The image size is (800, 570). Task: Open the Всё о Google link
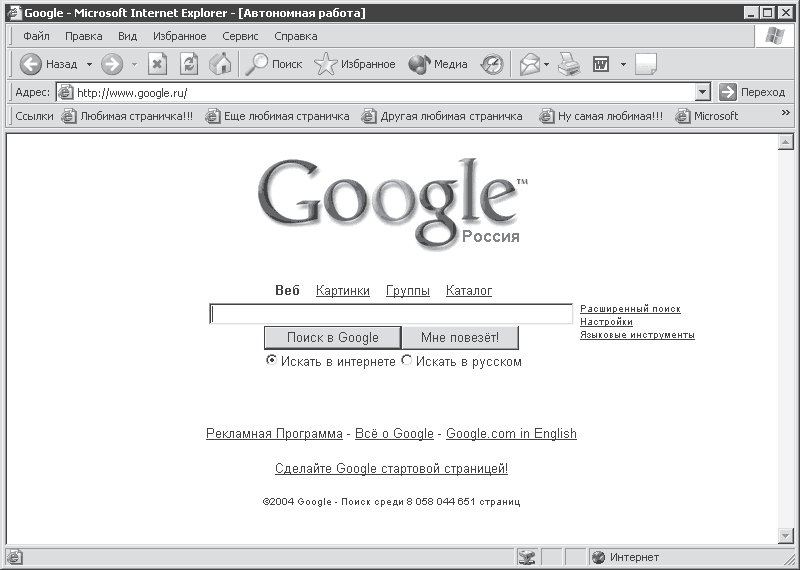pyautogui.click(x=394, y=434)
